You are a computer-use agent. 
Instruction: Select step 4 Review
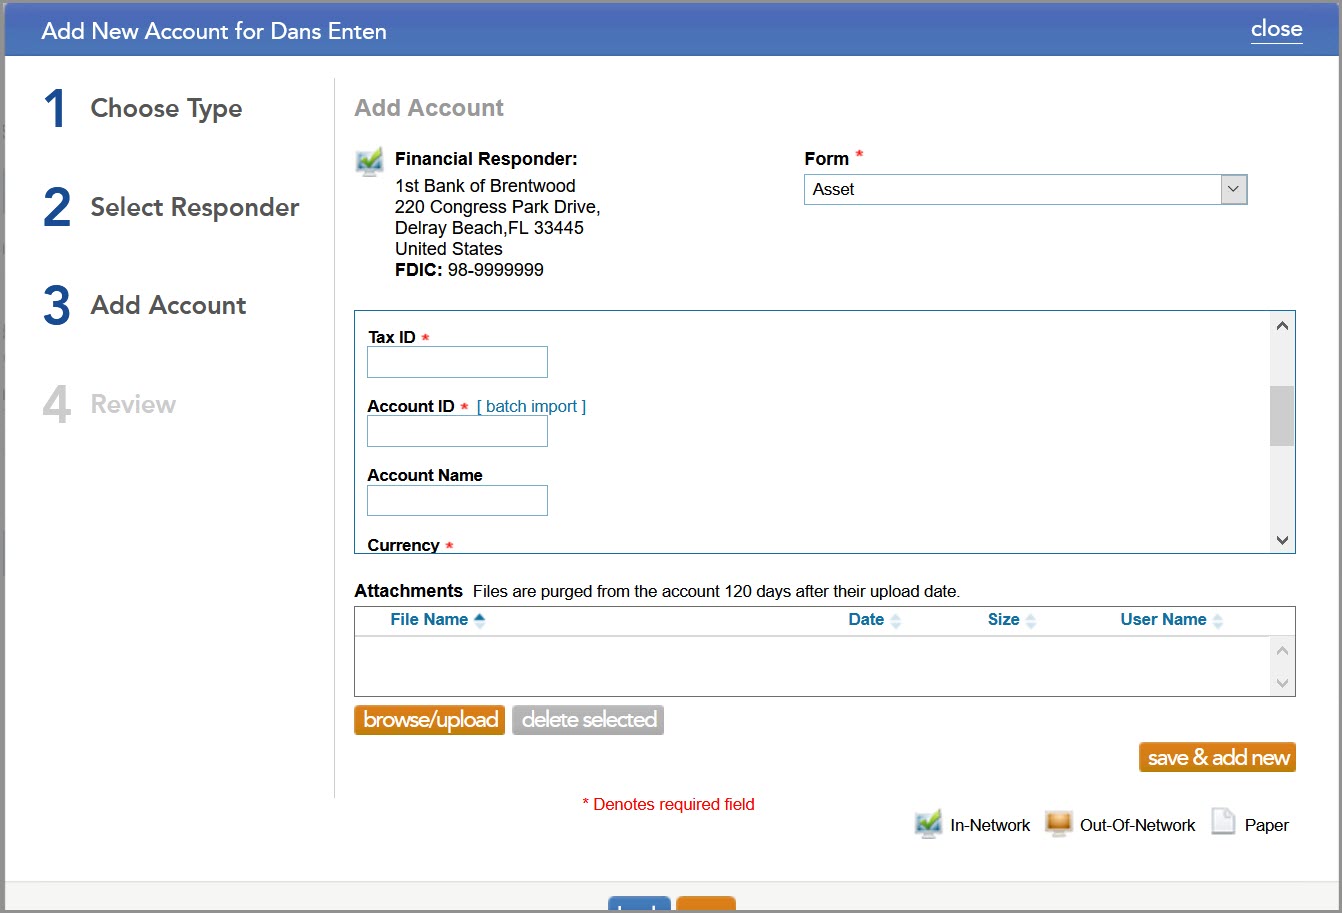click(133, 404)
